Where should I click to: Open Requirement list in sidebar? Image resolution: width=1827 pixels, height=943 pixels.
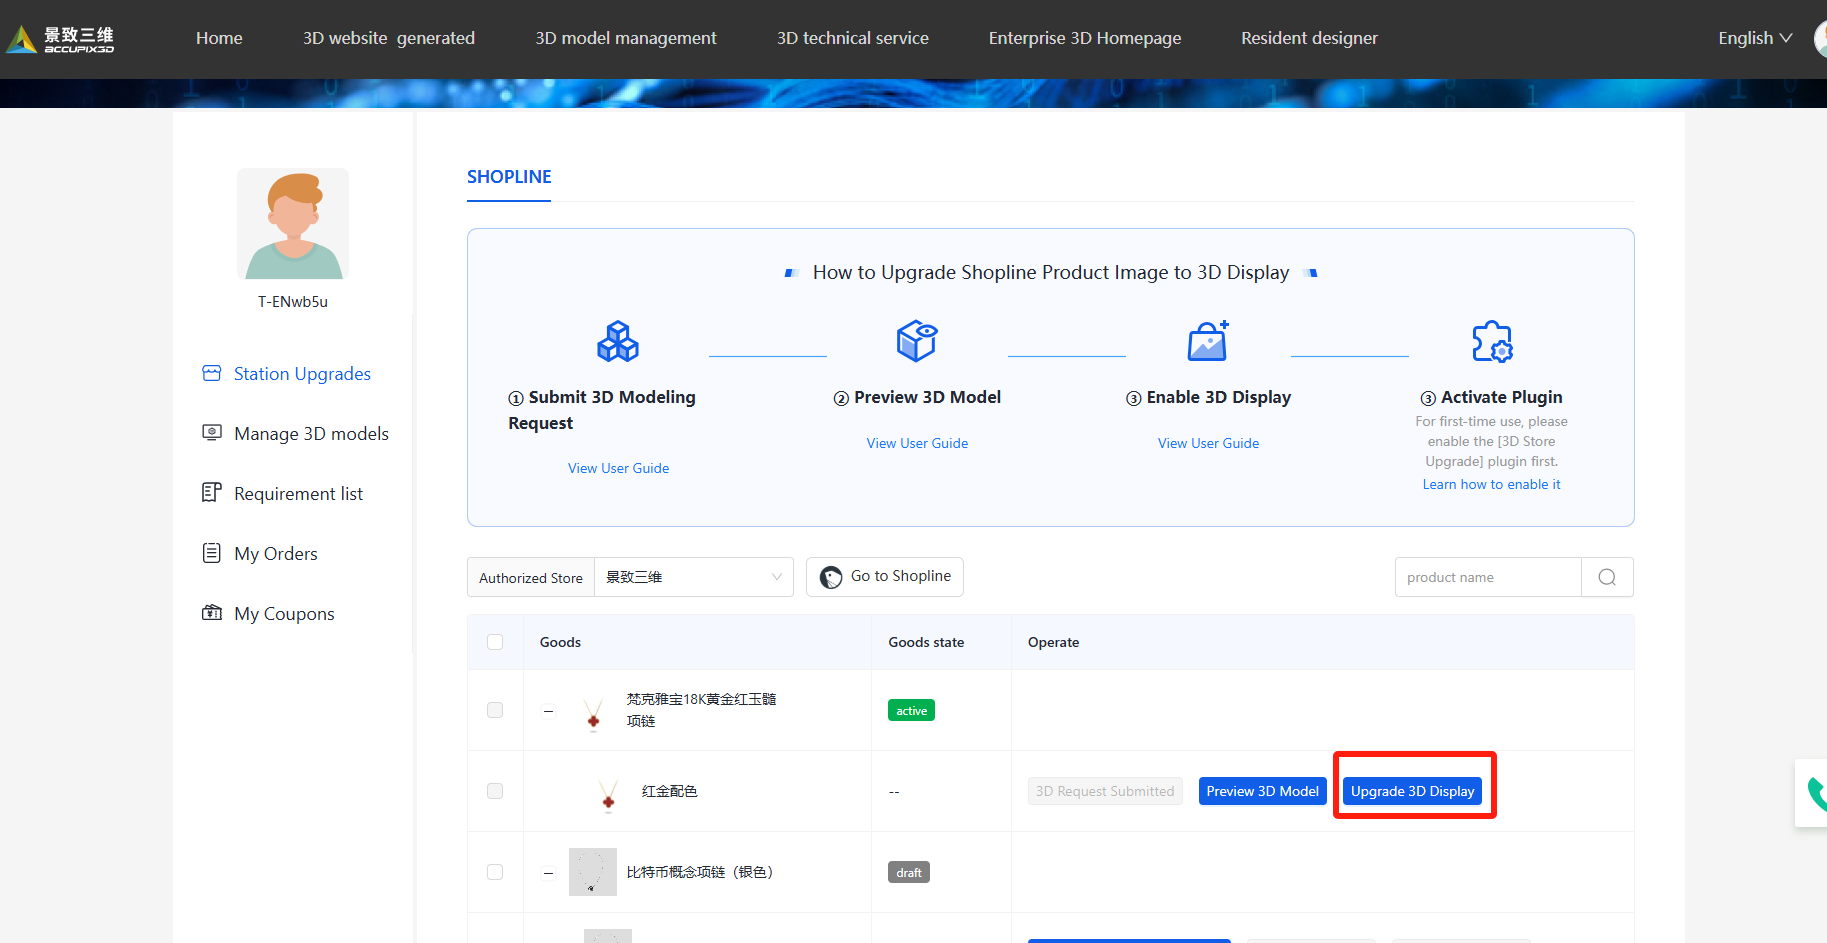coord(298,493)
